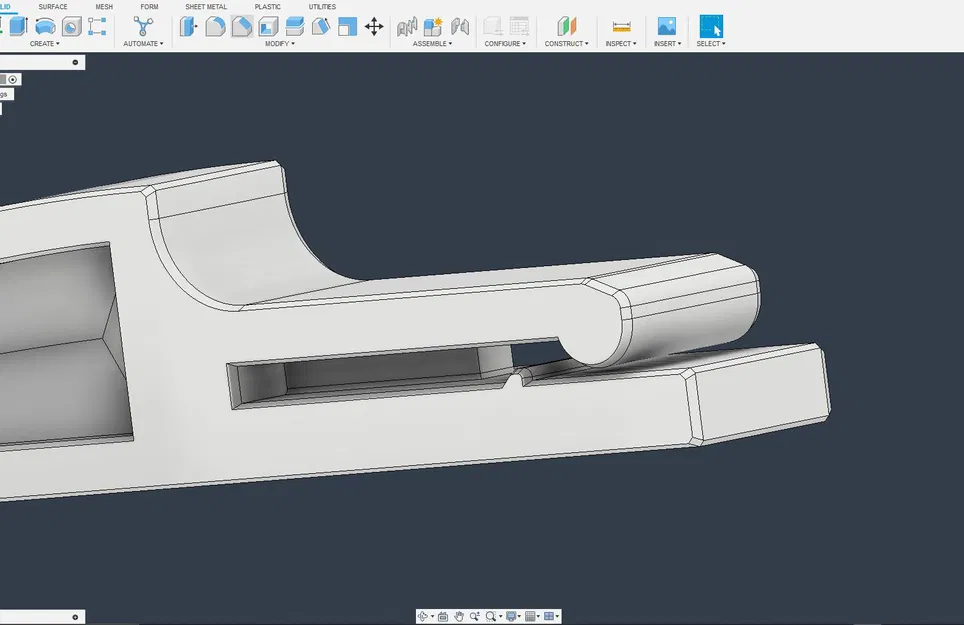Open the SHEET METAL tab
This screenshot has width=964, height=625.
point(206,7)
